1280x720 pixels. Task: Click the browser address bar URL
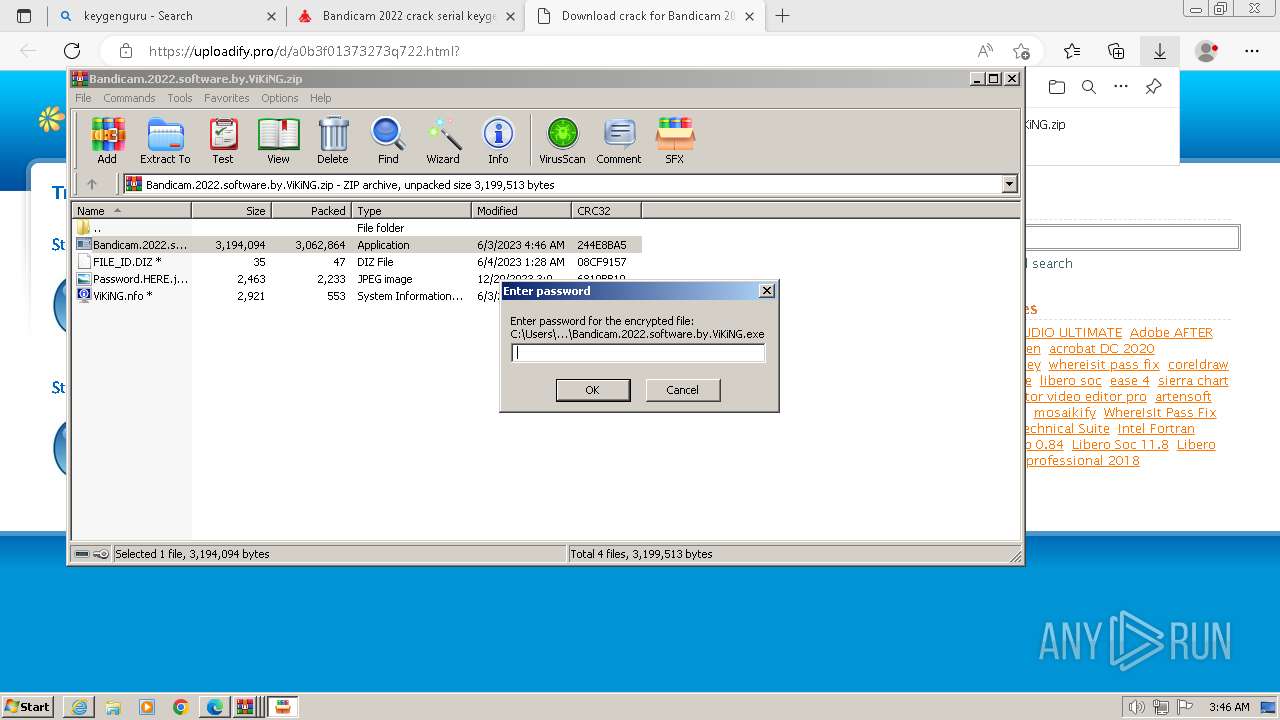pyautogui.click(x=304, y=51)
